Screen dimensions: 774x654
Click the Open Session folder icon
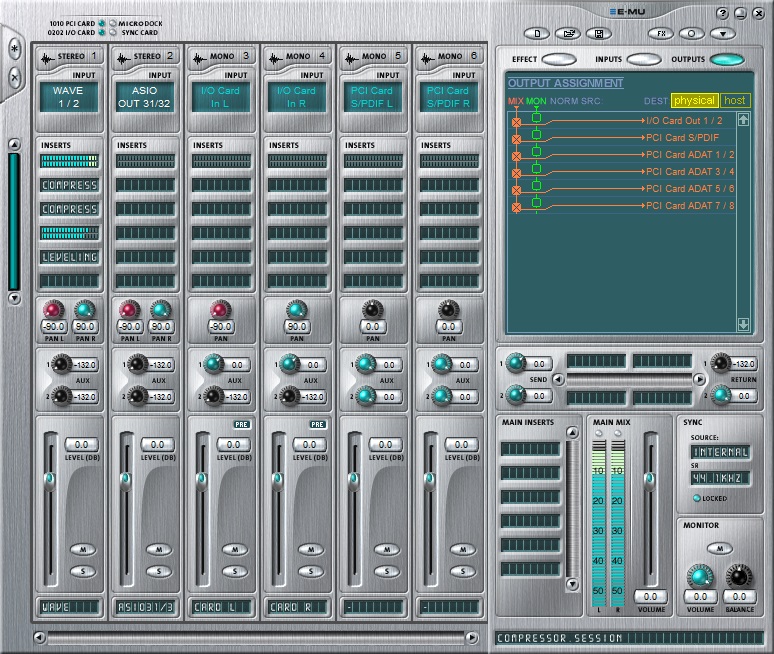pyautogui.click(x=568, y=34)
